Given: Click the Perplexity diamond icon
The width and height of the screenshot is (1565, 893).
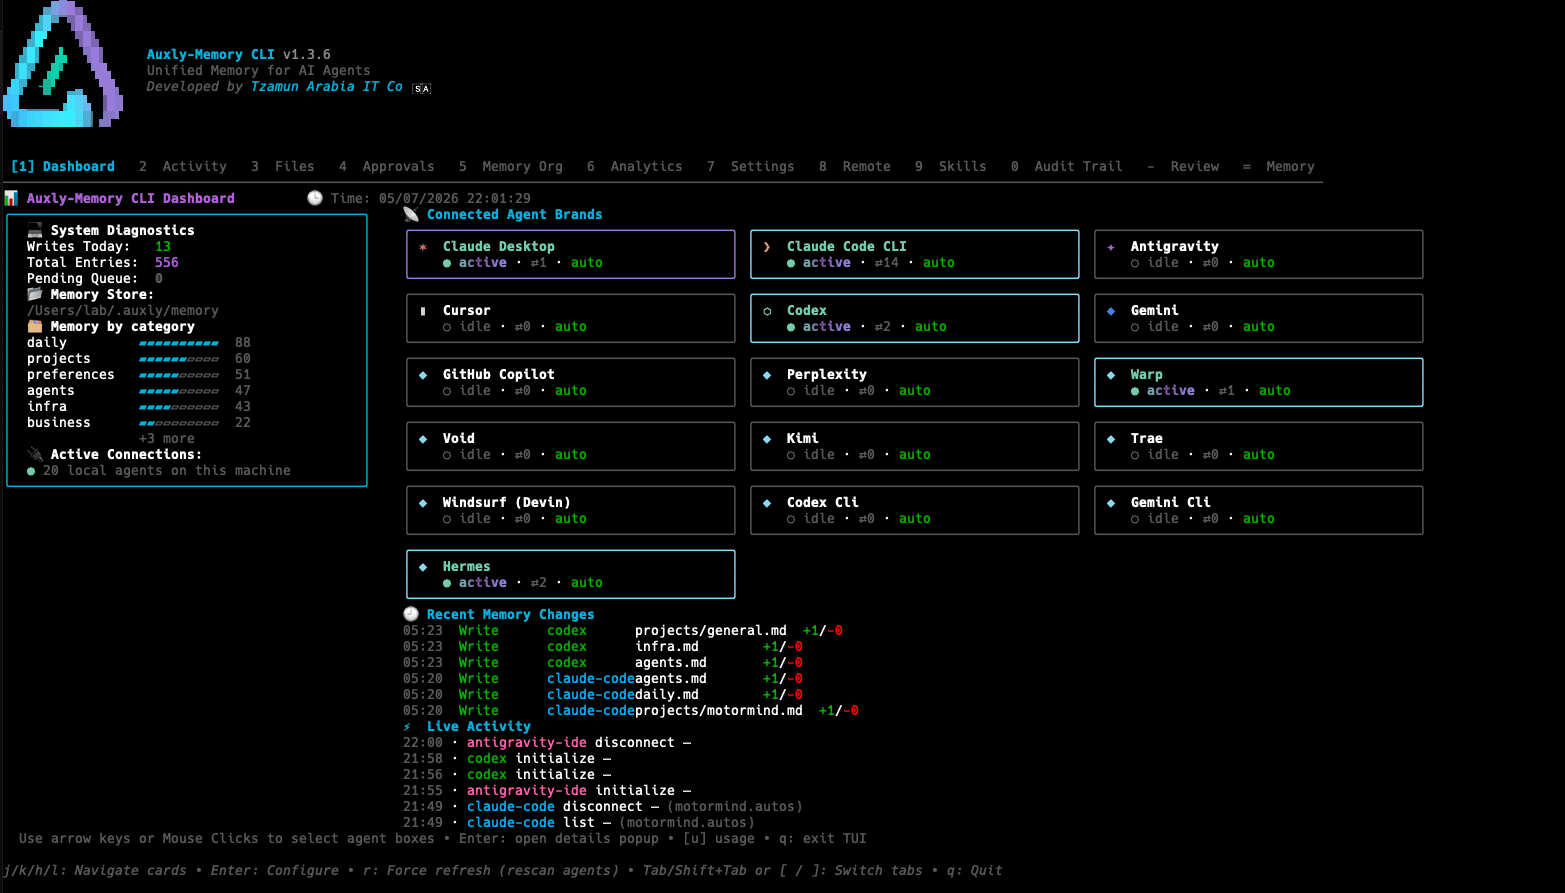Looking at the screenshot, I should click(x=767, y=375).
